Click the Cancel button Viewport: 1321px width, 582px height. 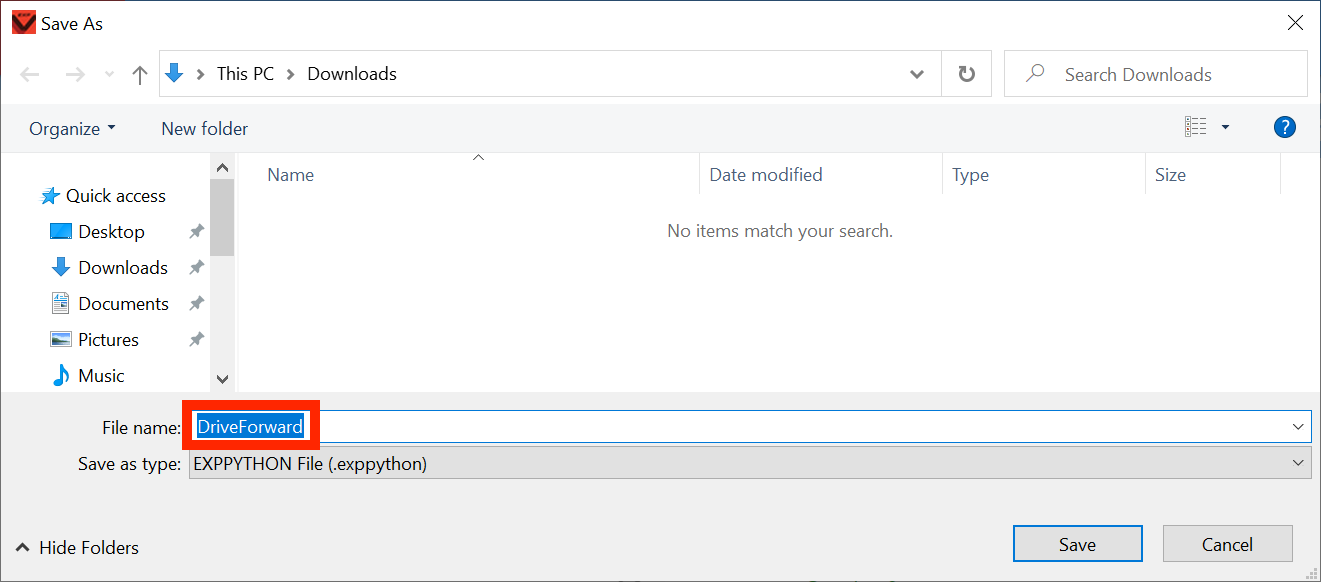tap(1228, 544)
